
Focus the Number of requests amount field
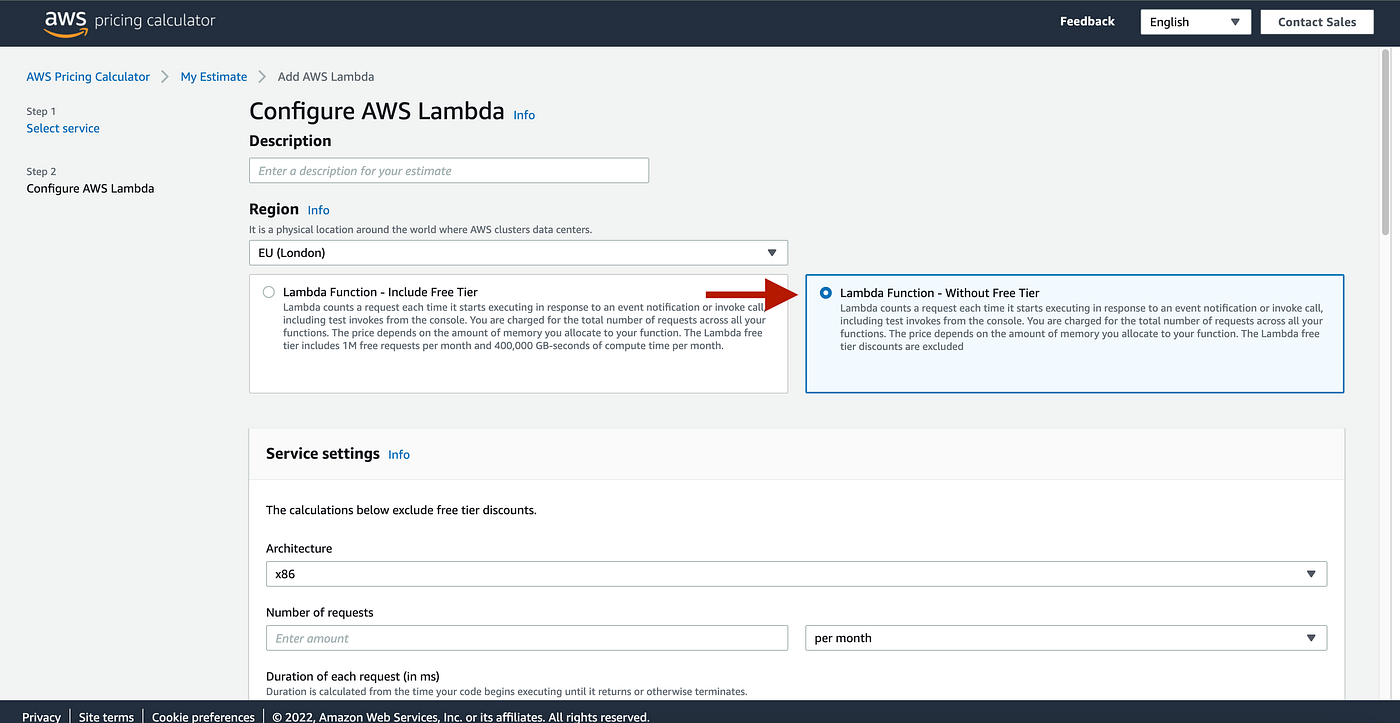(x=527, y=638)
